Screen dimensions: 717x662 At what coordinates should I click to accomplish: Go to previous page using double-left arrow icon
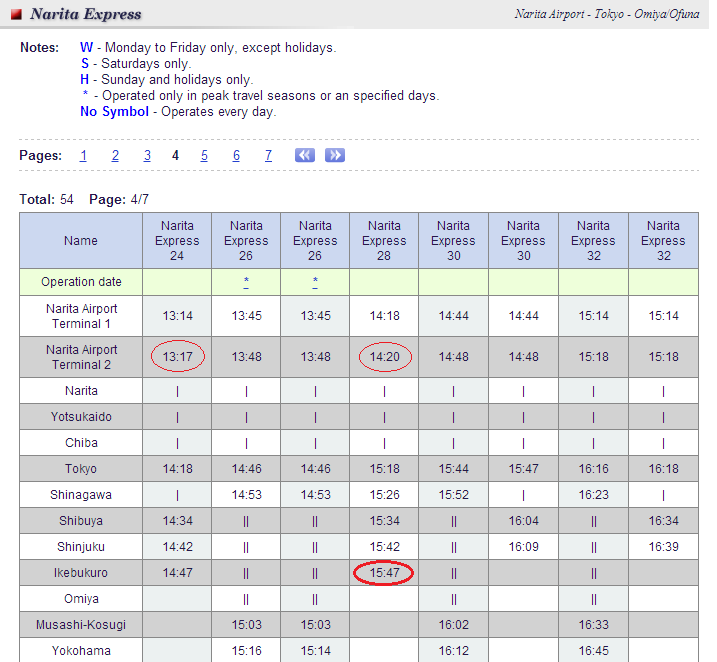coord(305,155)
